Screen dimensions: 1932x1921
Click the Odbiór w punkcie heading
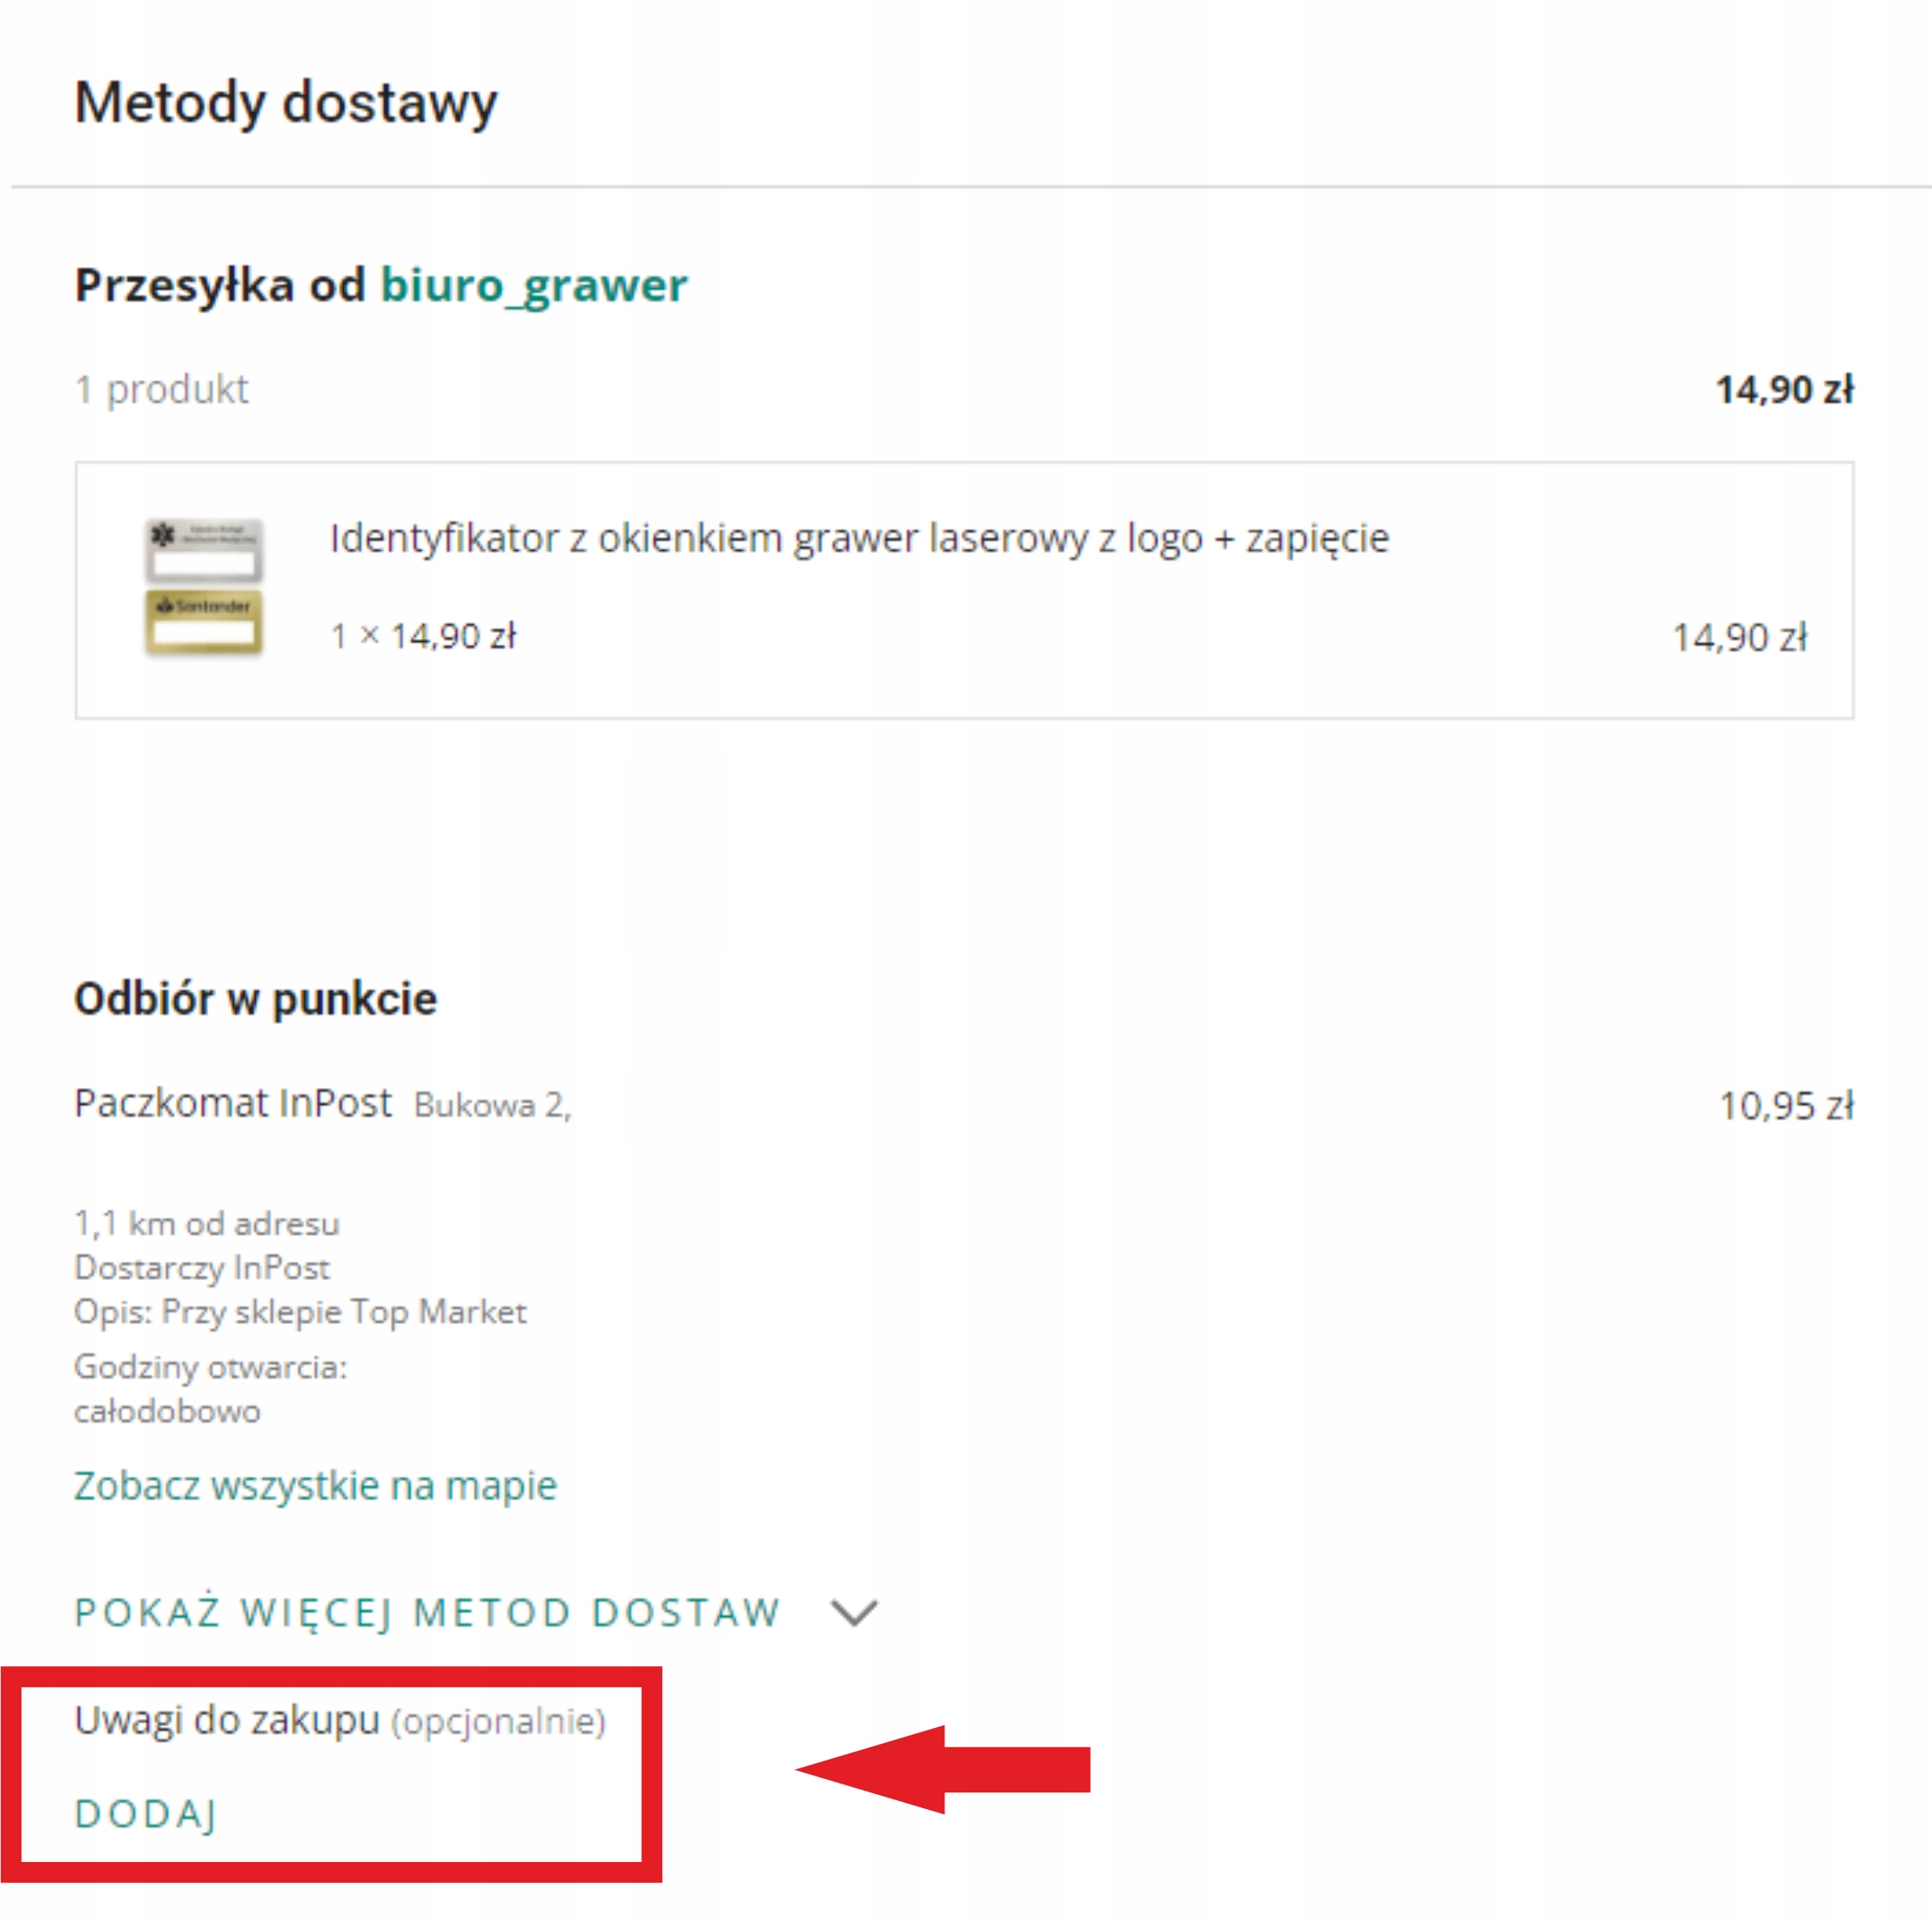pos(256,998)
